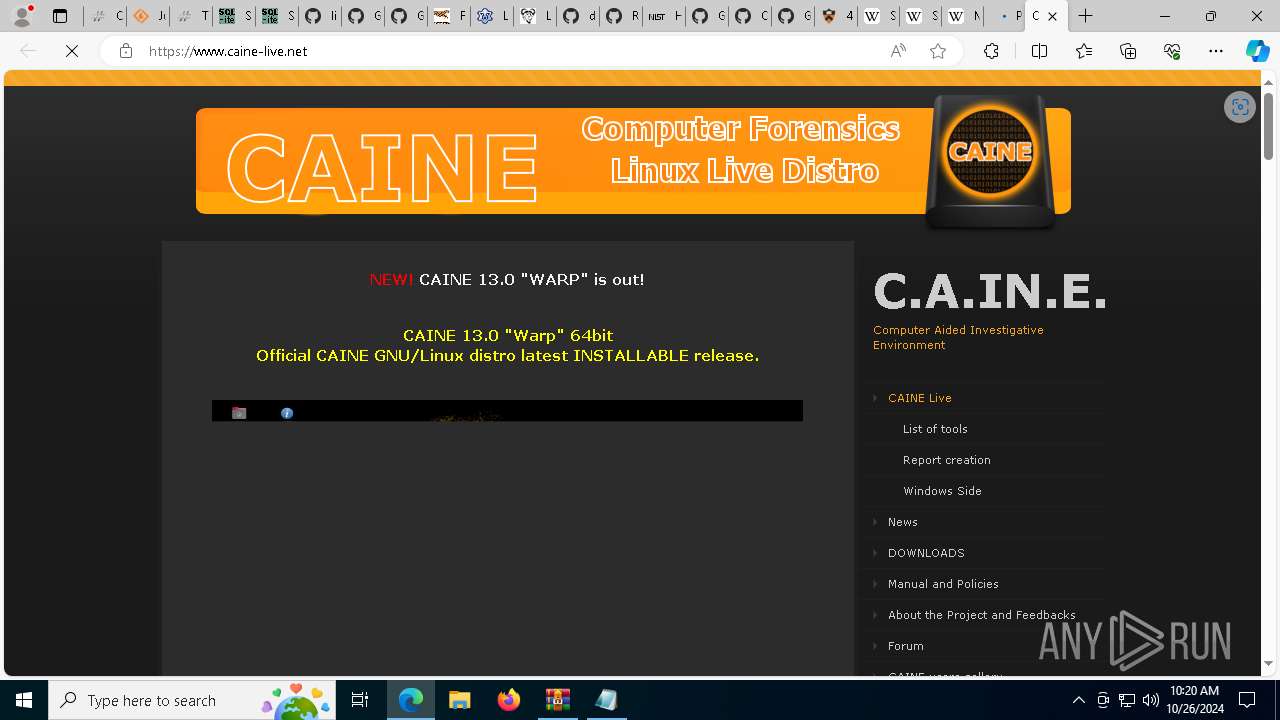This screenshot has height=720, width=1280.
Task: Open Manual and Policies page
Action: click(x=943, y=584)
